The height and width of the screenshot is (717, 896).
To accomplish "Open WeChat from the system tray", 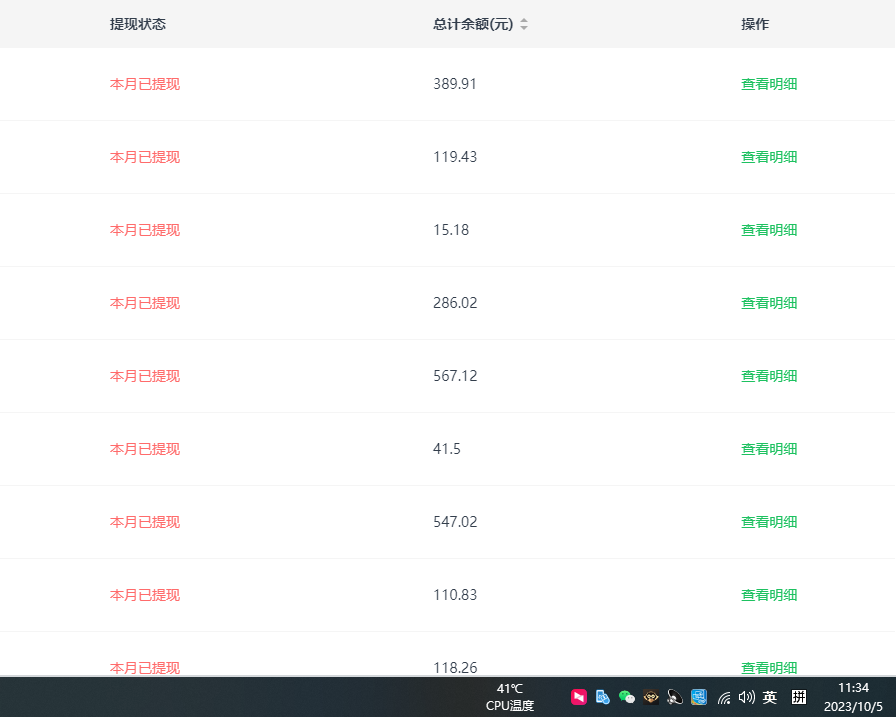I will 627,697.
